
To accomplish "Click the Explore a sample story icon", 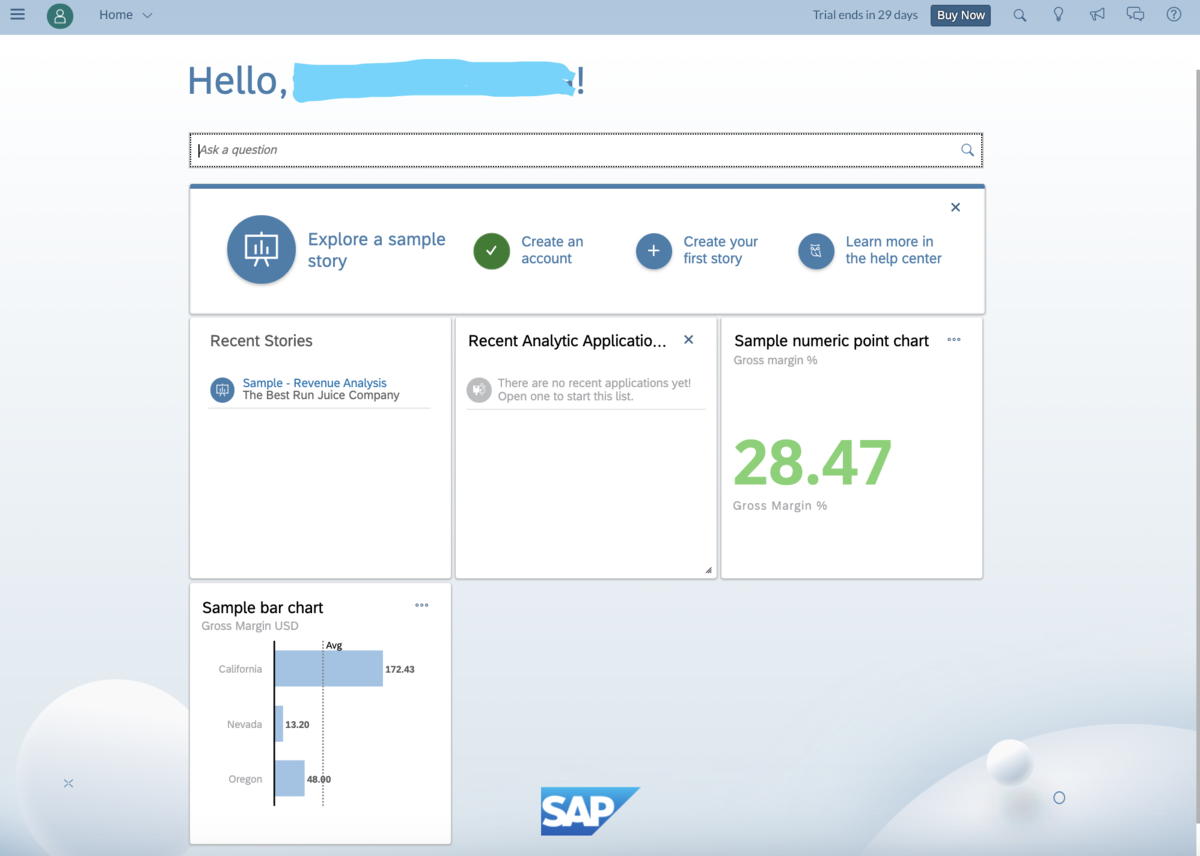I will [x=261, y=250].
